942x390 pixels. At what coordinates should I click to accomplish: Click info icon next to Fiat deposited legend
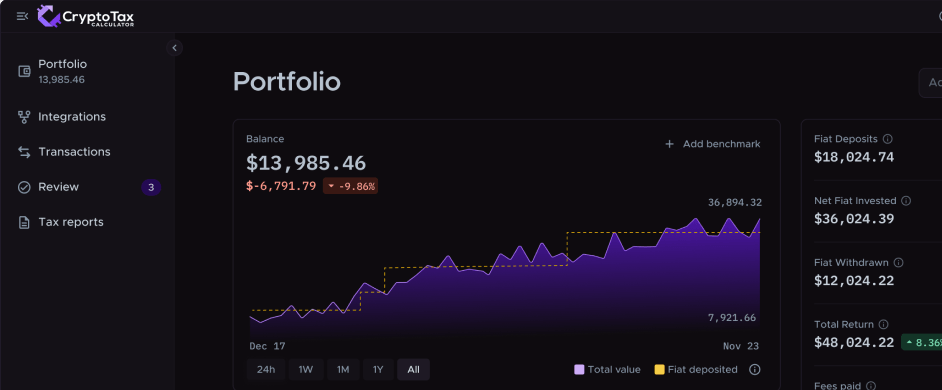coord(755,370)
